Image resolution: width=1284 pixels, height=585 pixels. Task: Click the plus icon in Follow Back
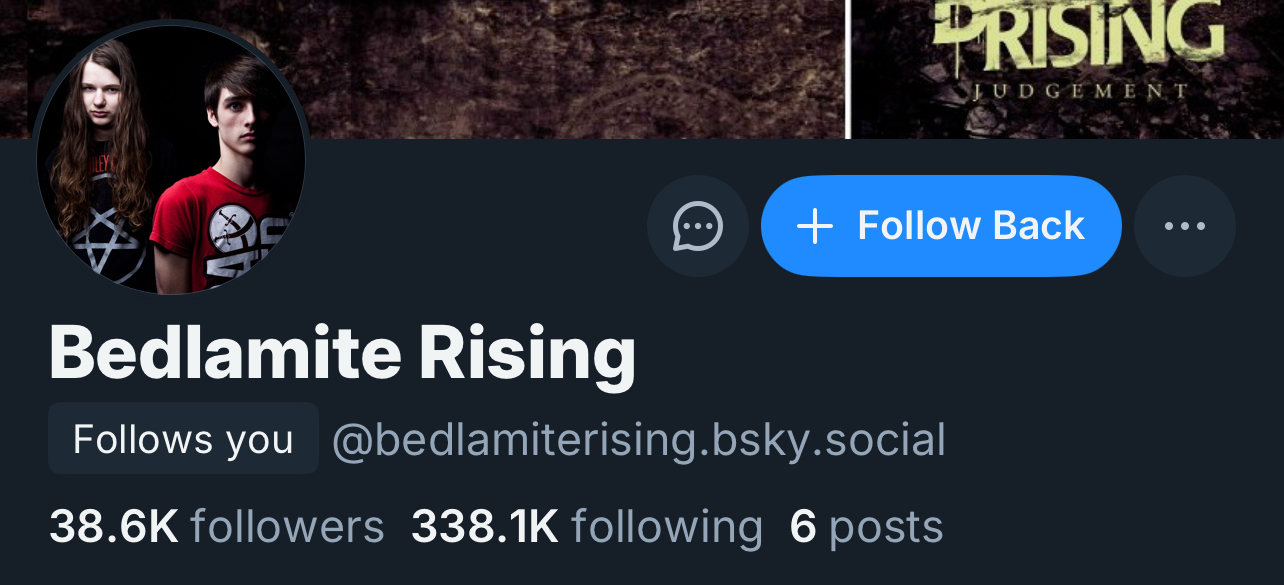815,226
